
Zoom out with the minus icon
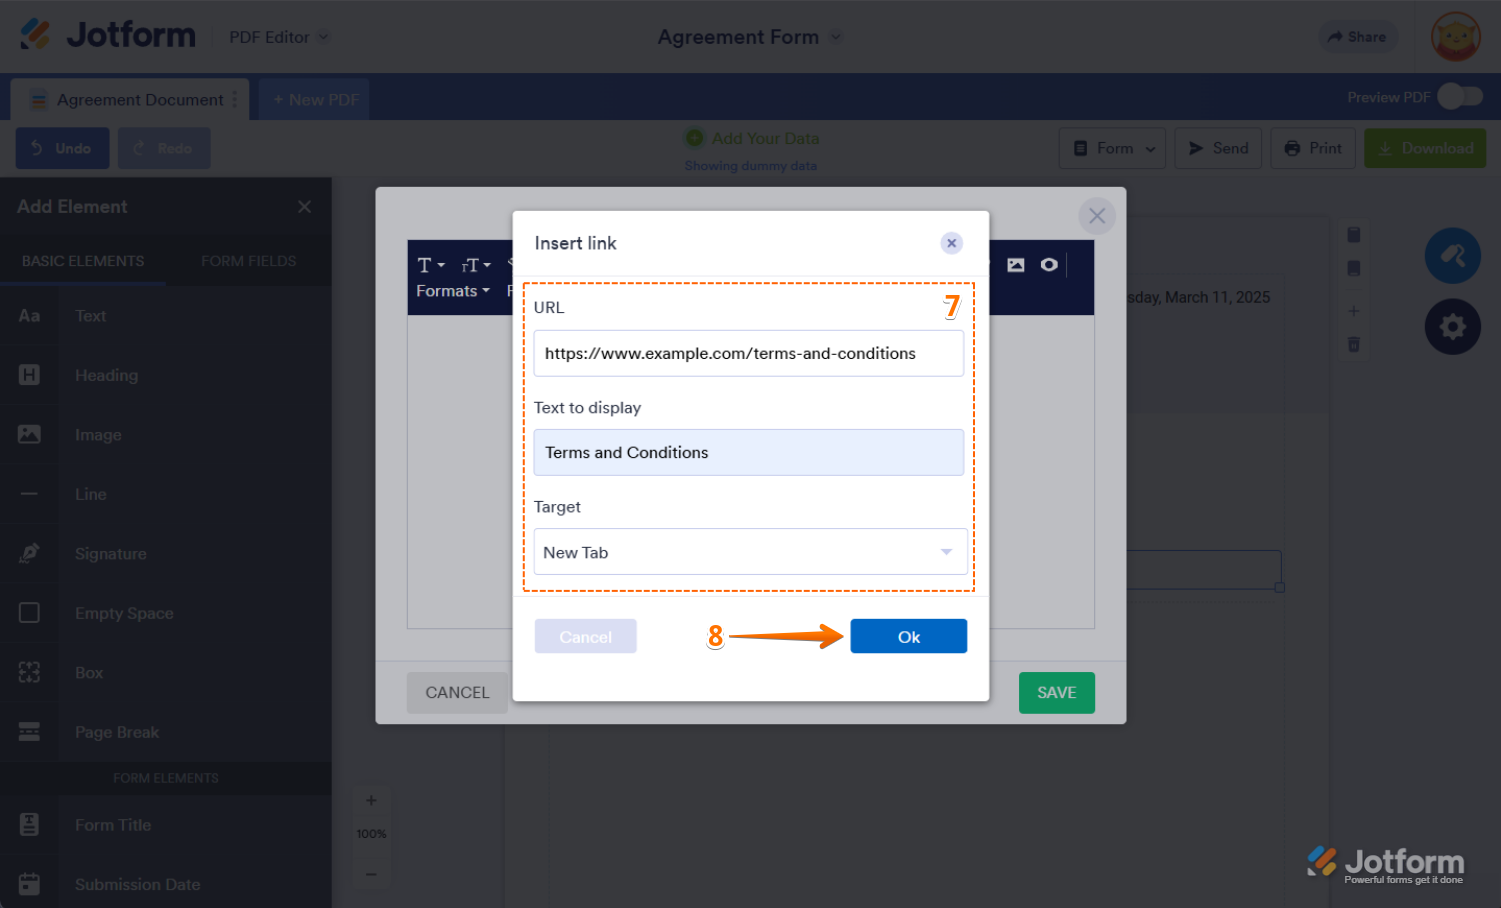371,873
